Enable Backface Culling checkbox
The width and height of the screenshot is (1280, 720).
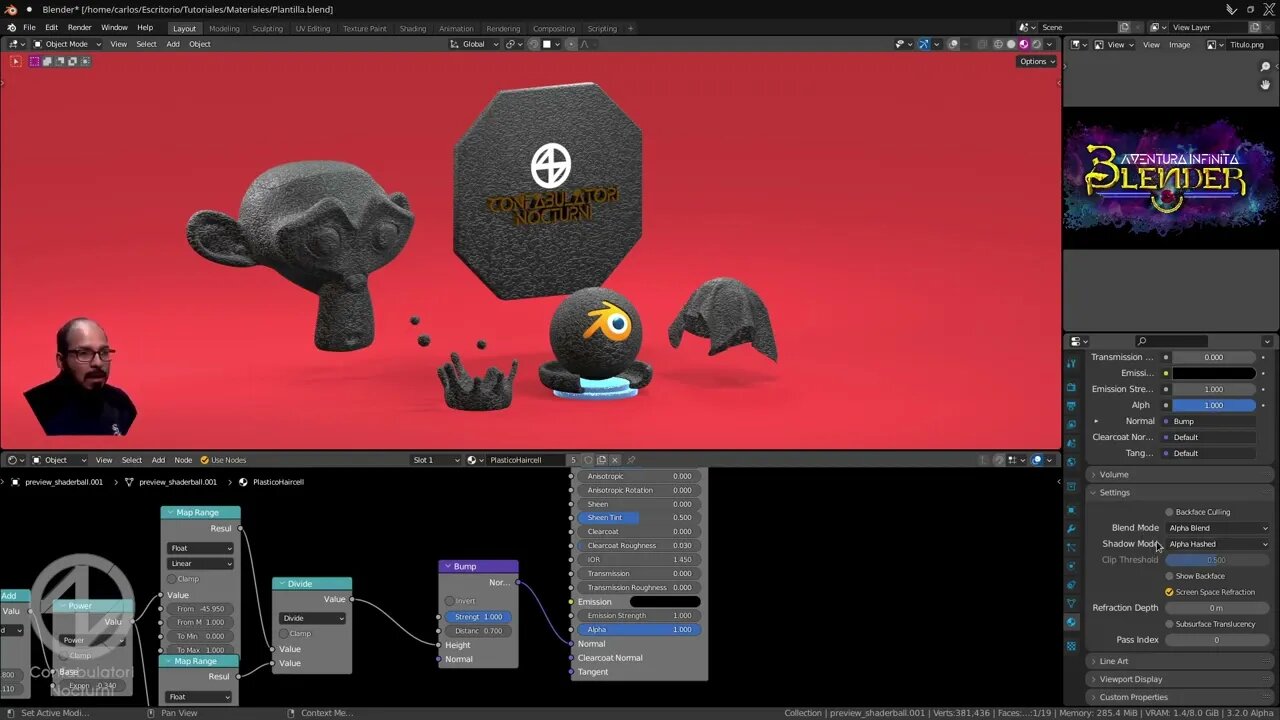coord(1169,512)
